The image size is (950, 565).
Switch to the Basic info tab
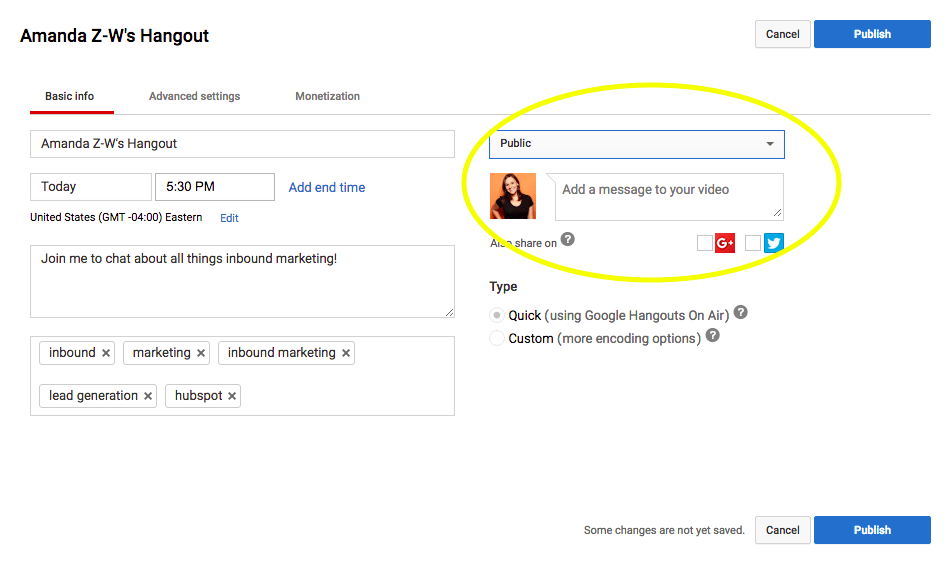70,96
